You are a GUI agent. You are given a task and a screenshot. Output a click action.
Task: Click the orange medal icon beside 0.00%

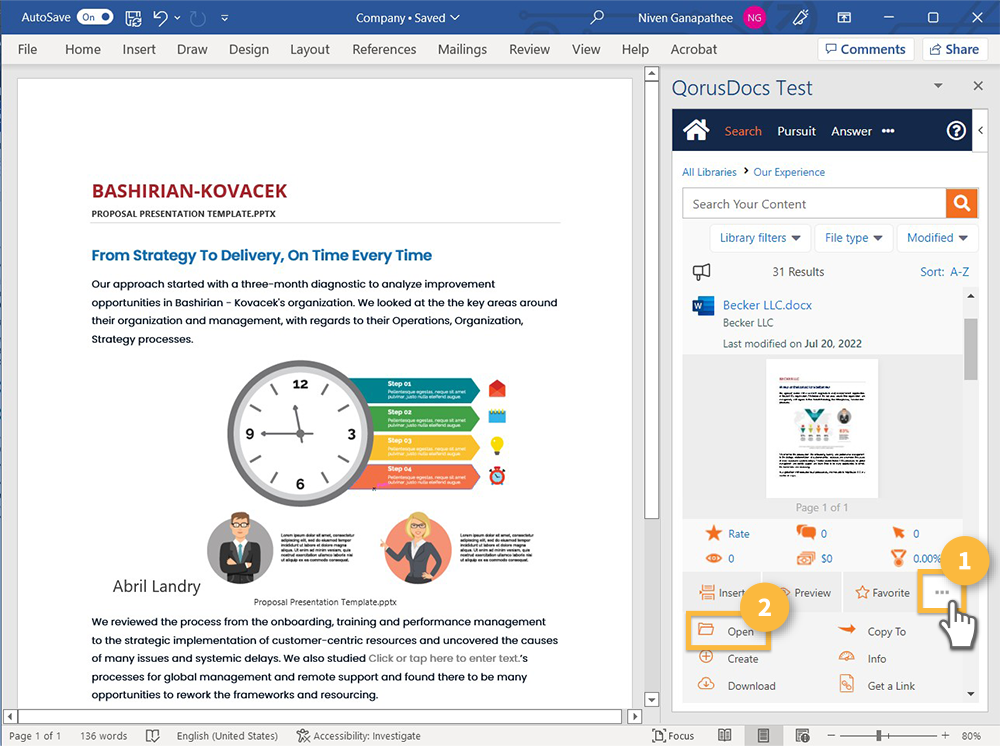coord(898,559)
